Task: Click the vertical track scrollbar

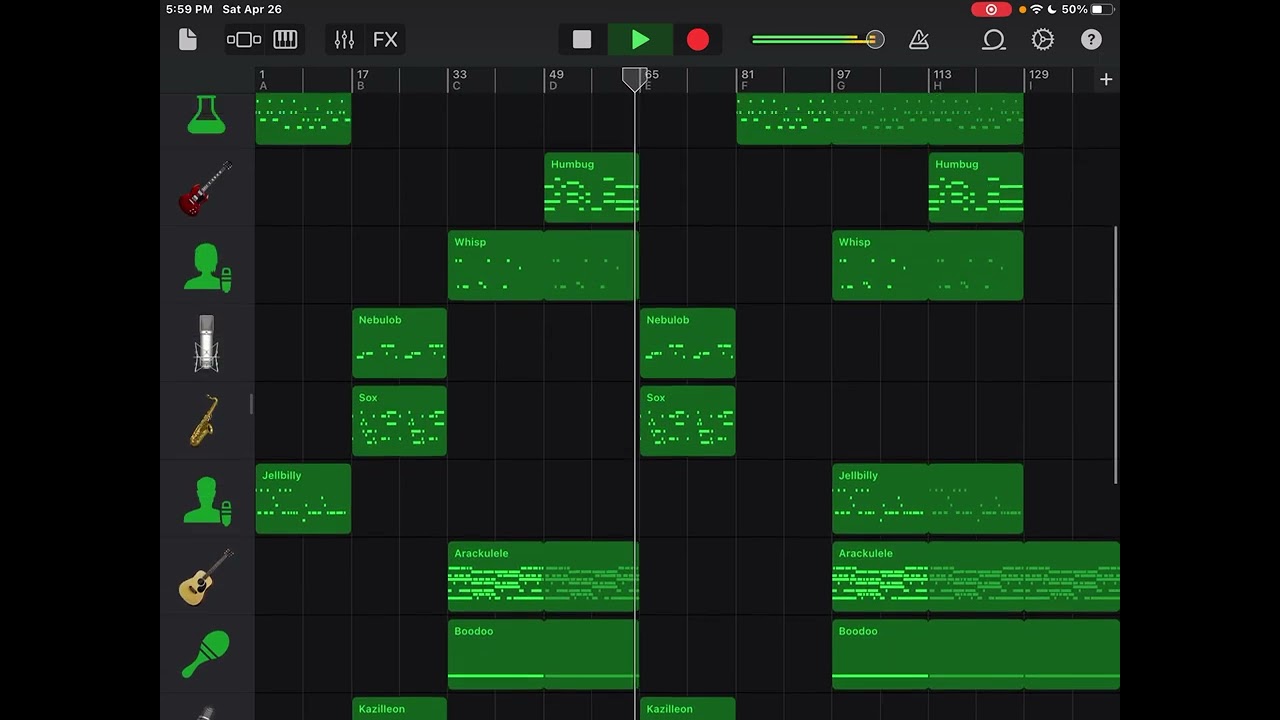Action: tap(1116, 355)
